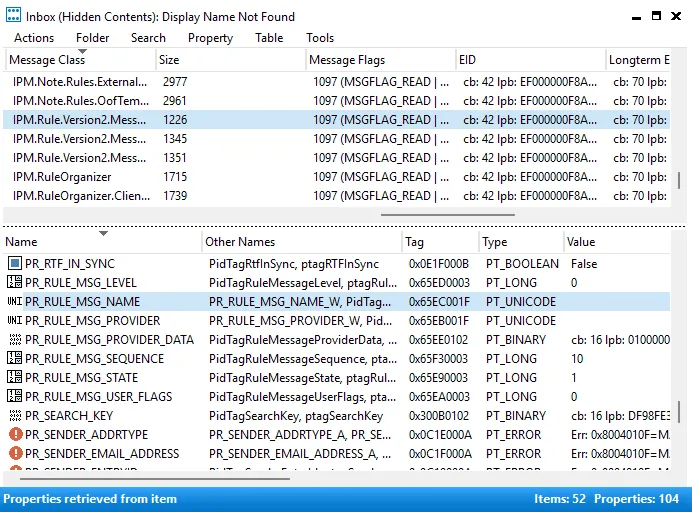Click the horizontal scrollbar of the property pane
Screen dimensions: 692x512
coord(154,478)
